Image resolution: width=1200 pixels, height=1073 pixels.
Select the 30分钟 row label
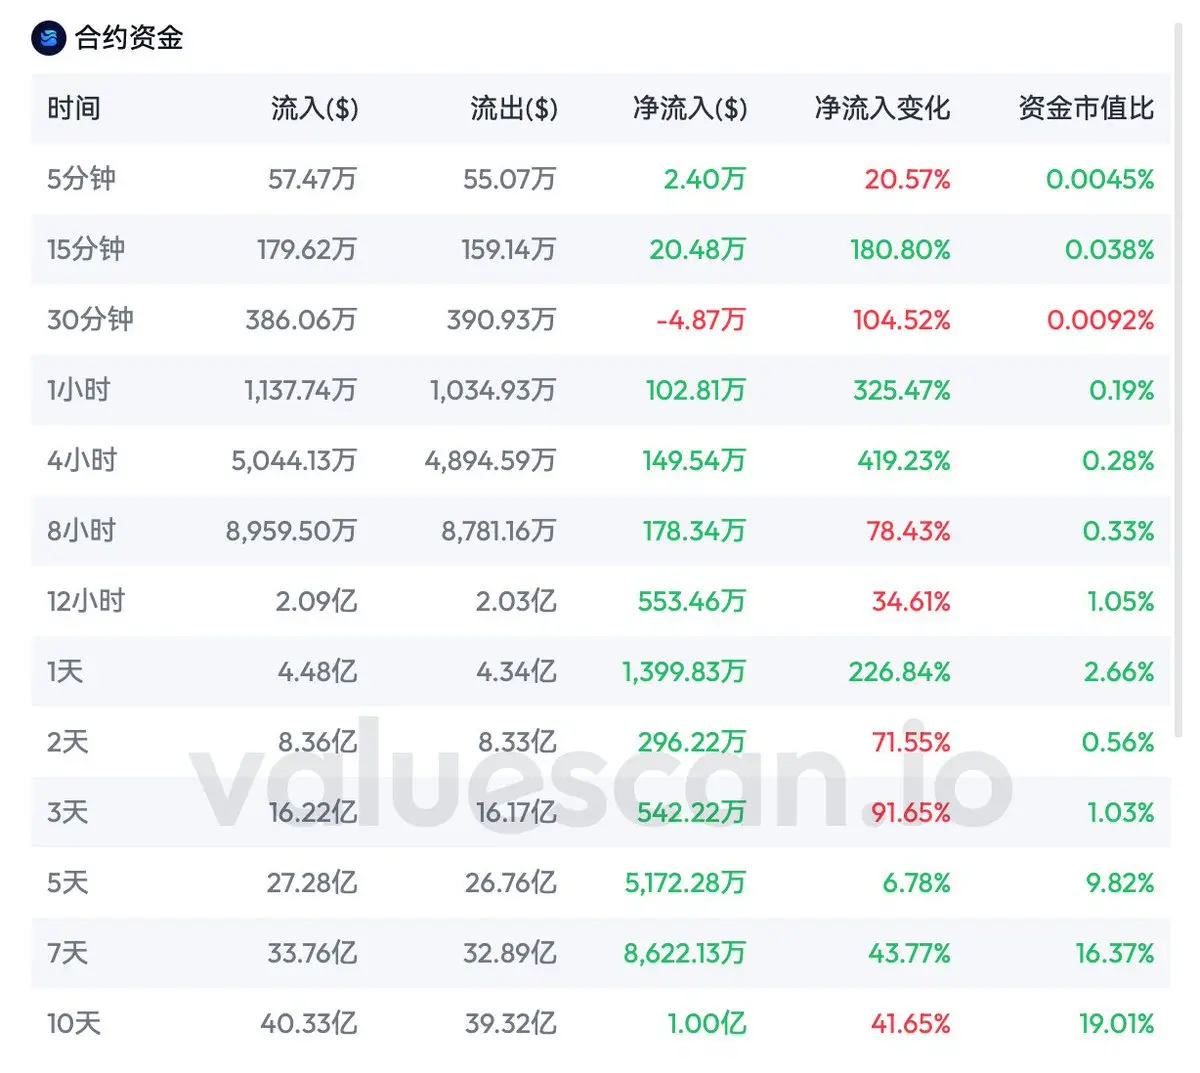pyautogui.click(x=90, y=320)
